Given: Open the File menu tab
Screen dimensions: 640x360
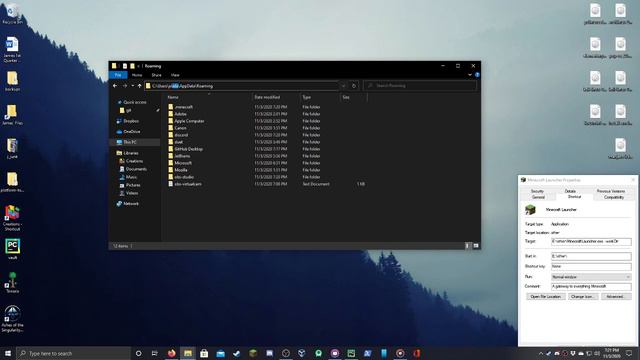Looking at the screenshot, I should click(x=118, y=75).
